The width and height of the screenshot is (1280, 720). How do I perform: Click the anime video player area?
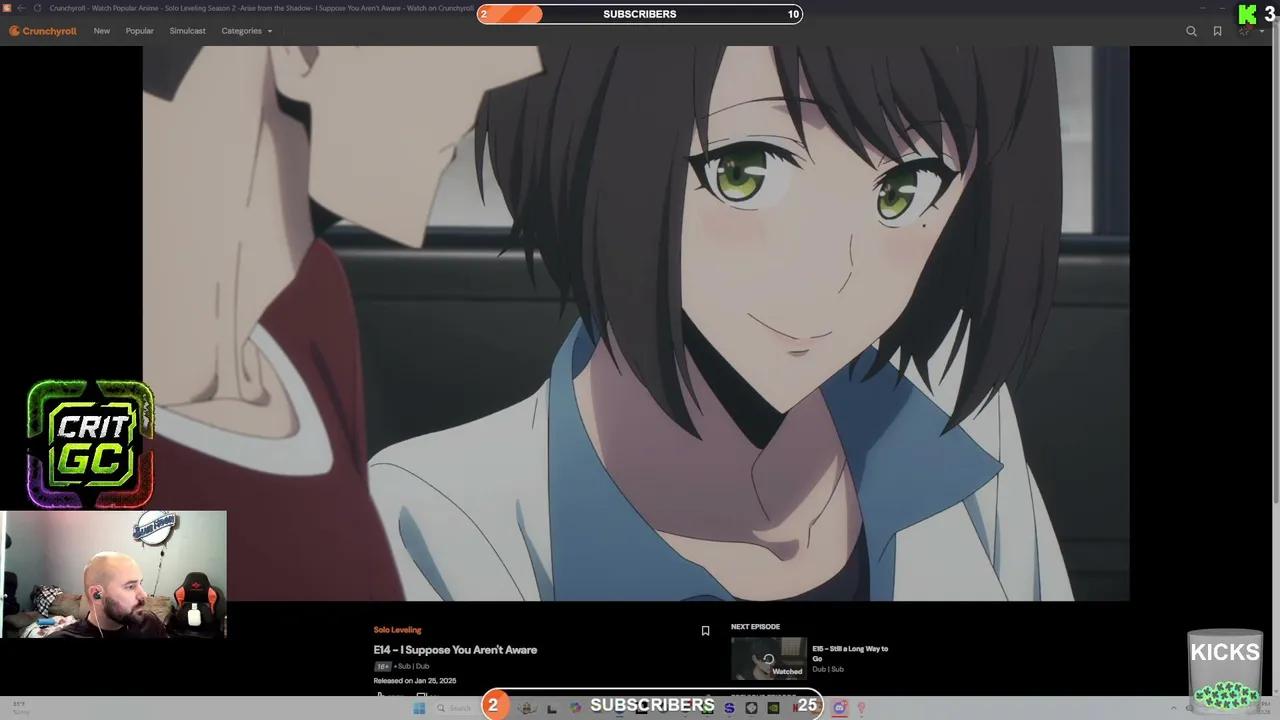(x=636, y=323)
